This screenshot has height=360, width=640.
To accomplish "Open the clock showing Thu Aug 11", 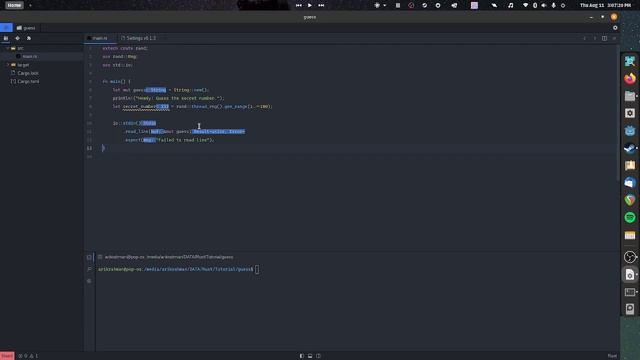I will pyautogui.click(x=605, y=5).
